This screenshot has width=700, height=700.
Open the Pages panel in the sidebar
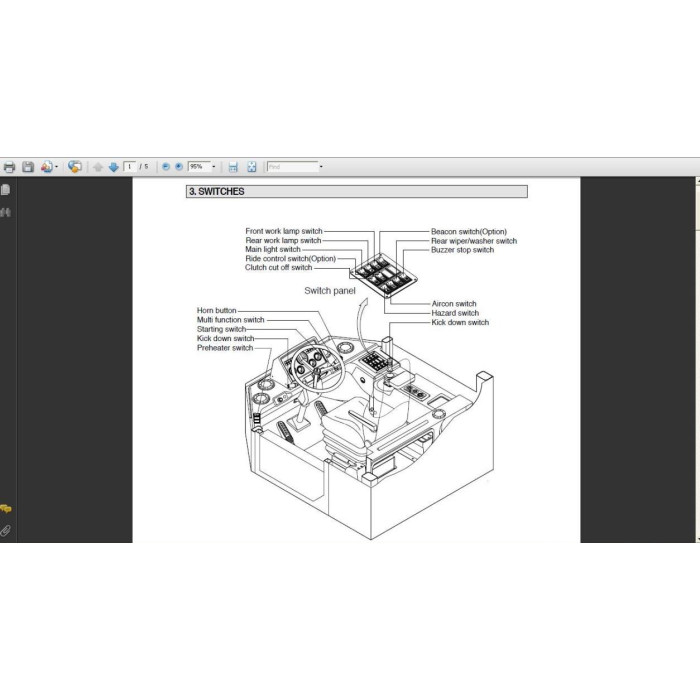[5, 190]
